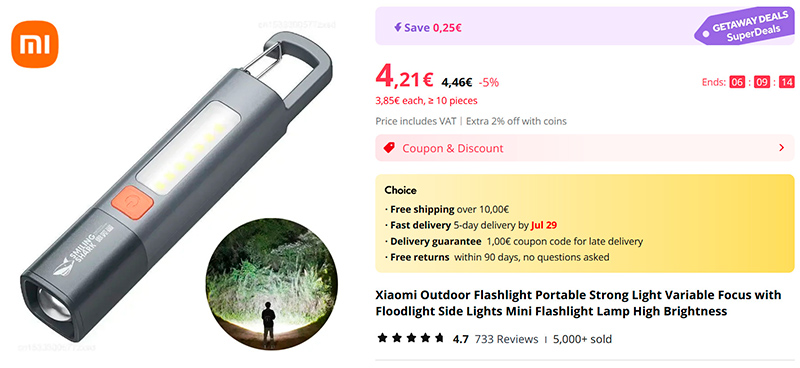Click the 3,85€ each bulk price text

click(427, 101)
